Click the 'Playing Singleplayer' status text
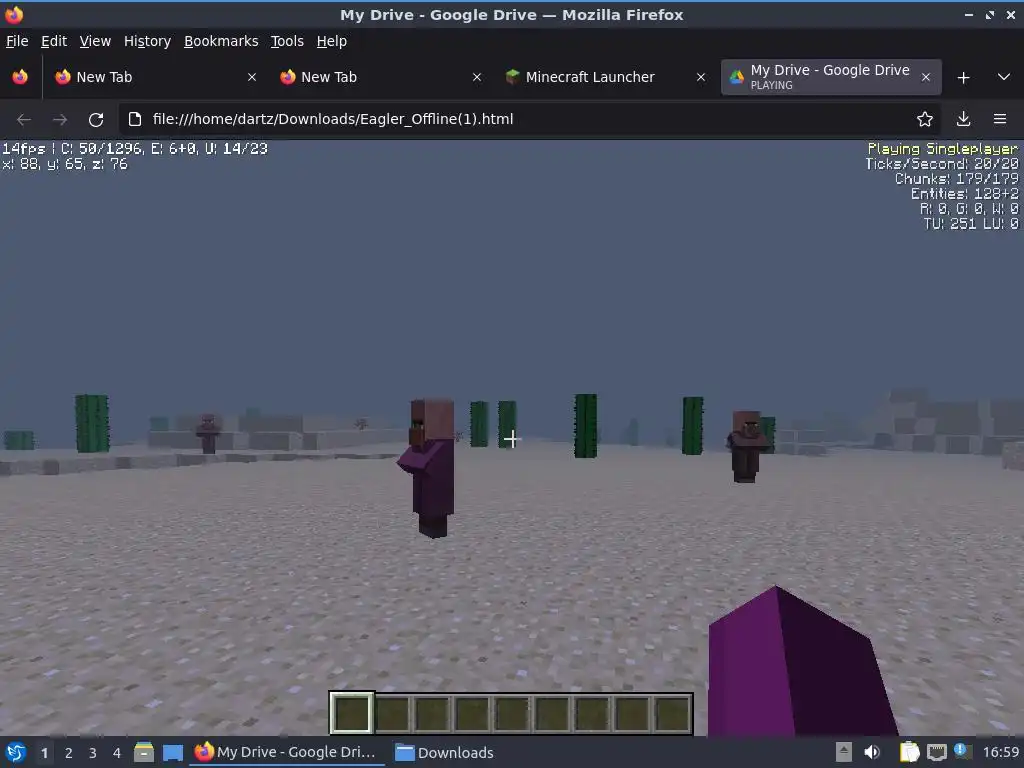This screenshot has height=768, width=1024. 942,149
